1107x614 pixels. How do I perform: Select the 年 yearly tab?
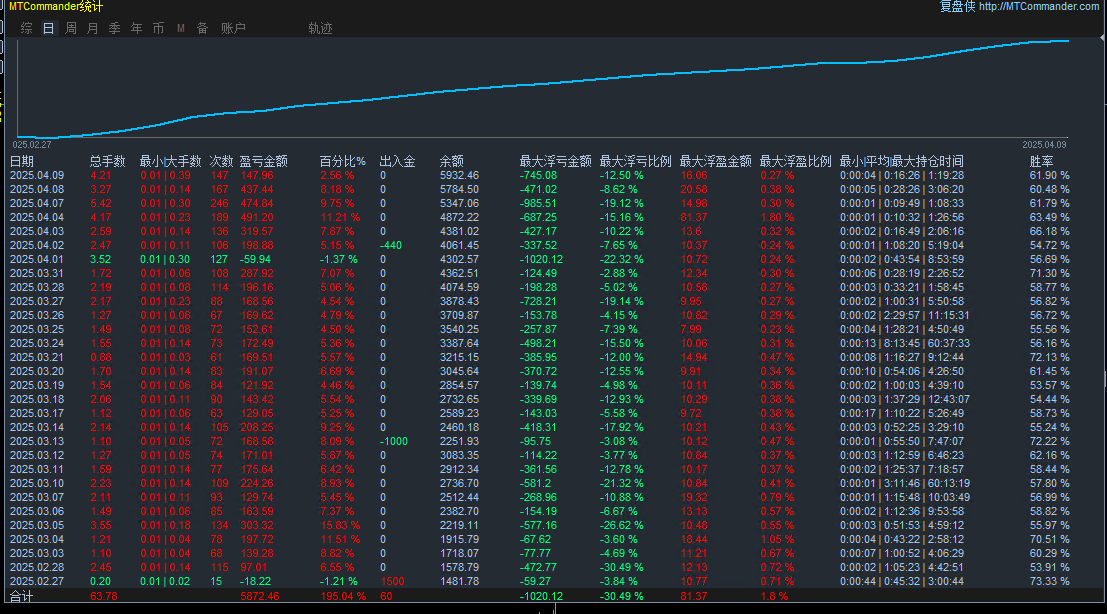coord(136,28)
